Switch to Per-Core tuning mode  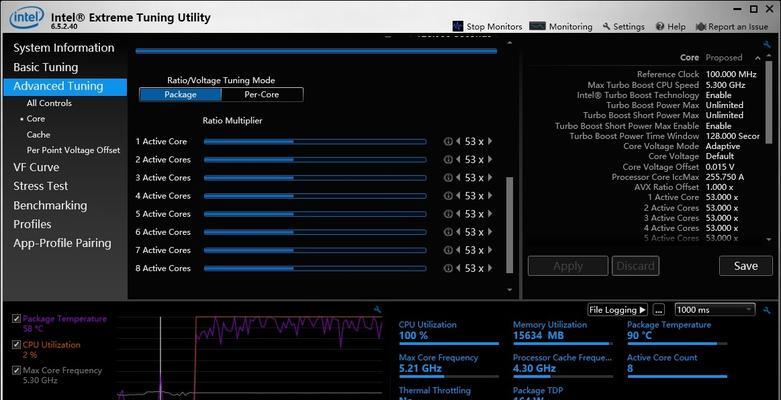[x=262, y=95]
